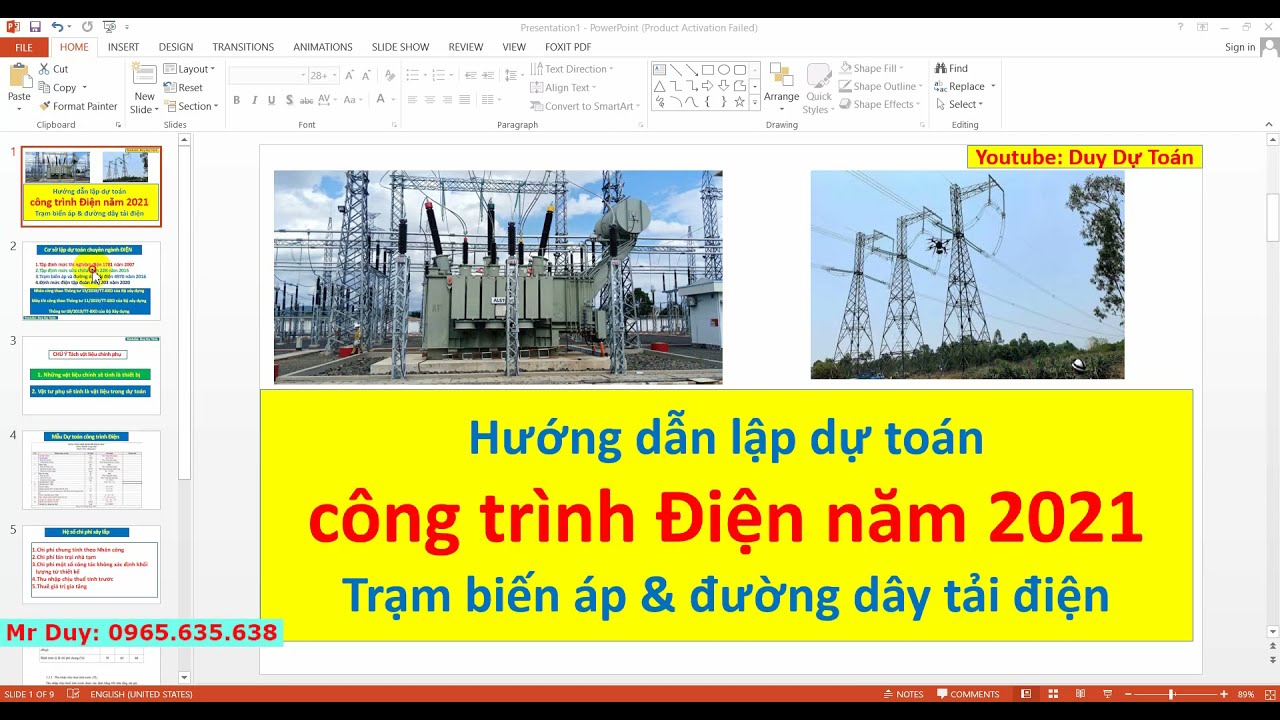Select the block right arrow shape
This screenshot has height=720, width=1280.
pos(707,86)
